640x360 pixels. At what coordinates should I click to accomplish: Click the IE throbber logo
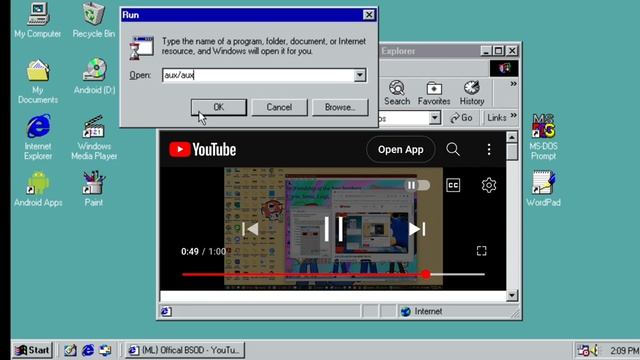click(504, 68)
